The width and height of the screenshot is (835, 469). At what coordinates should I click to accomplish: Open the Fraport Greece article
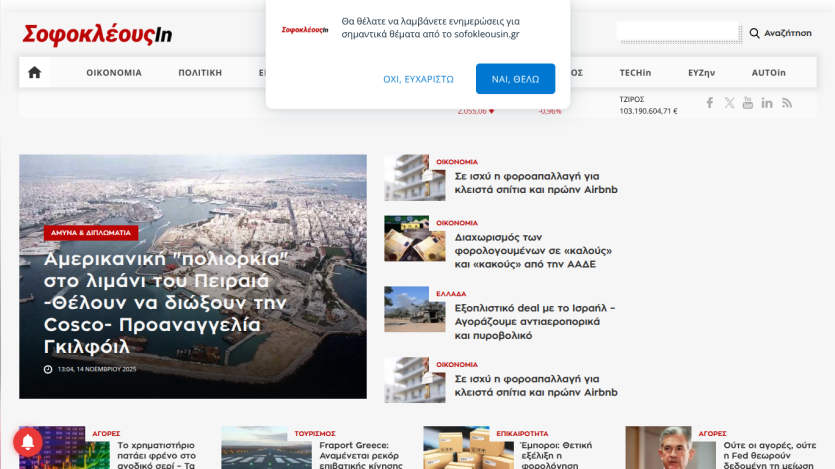359,455
